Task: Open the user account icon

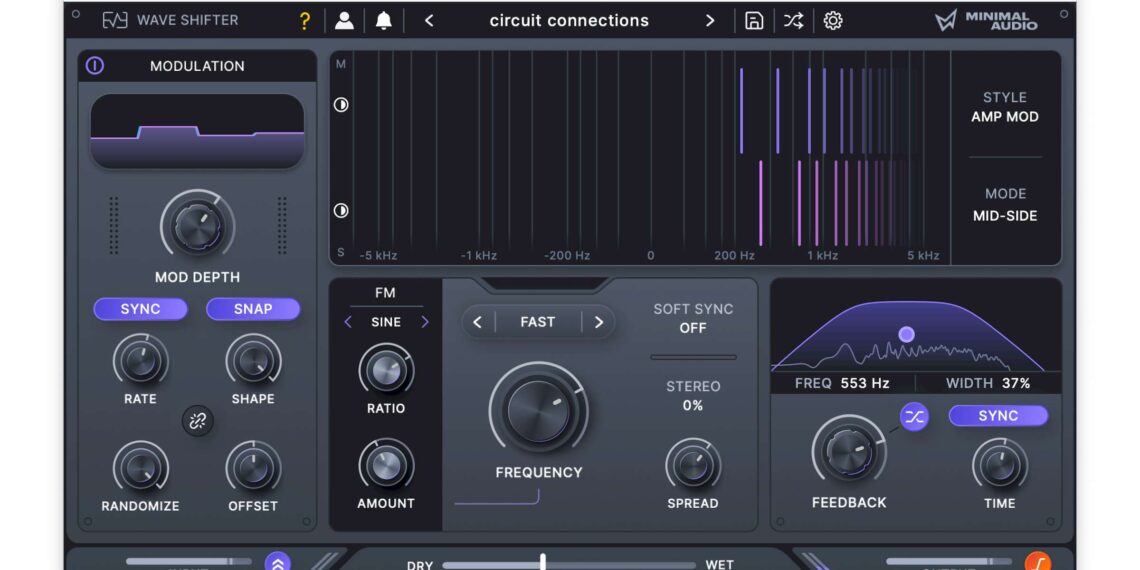Action: coord(344,21)
